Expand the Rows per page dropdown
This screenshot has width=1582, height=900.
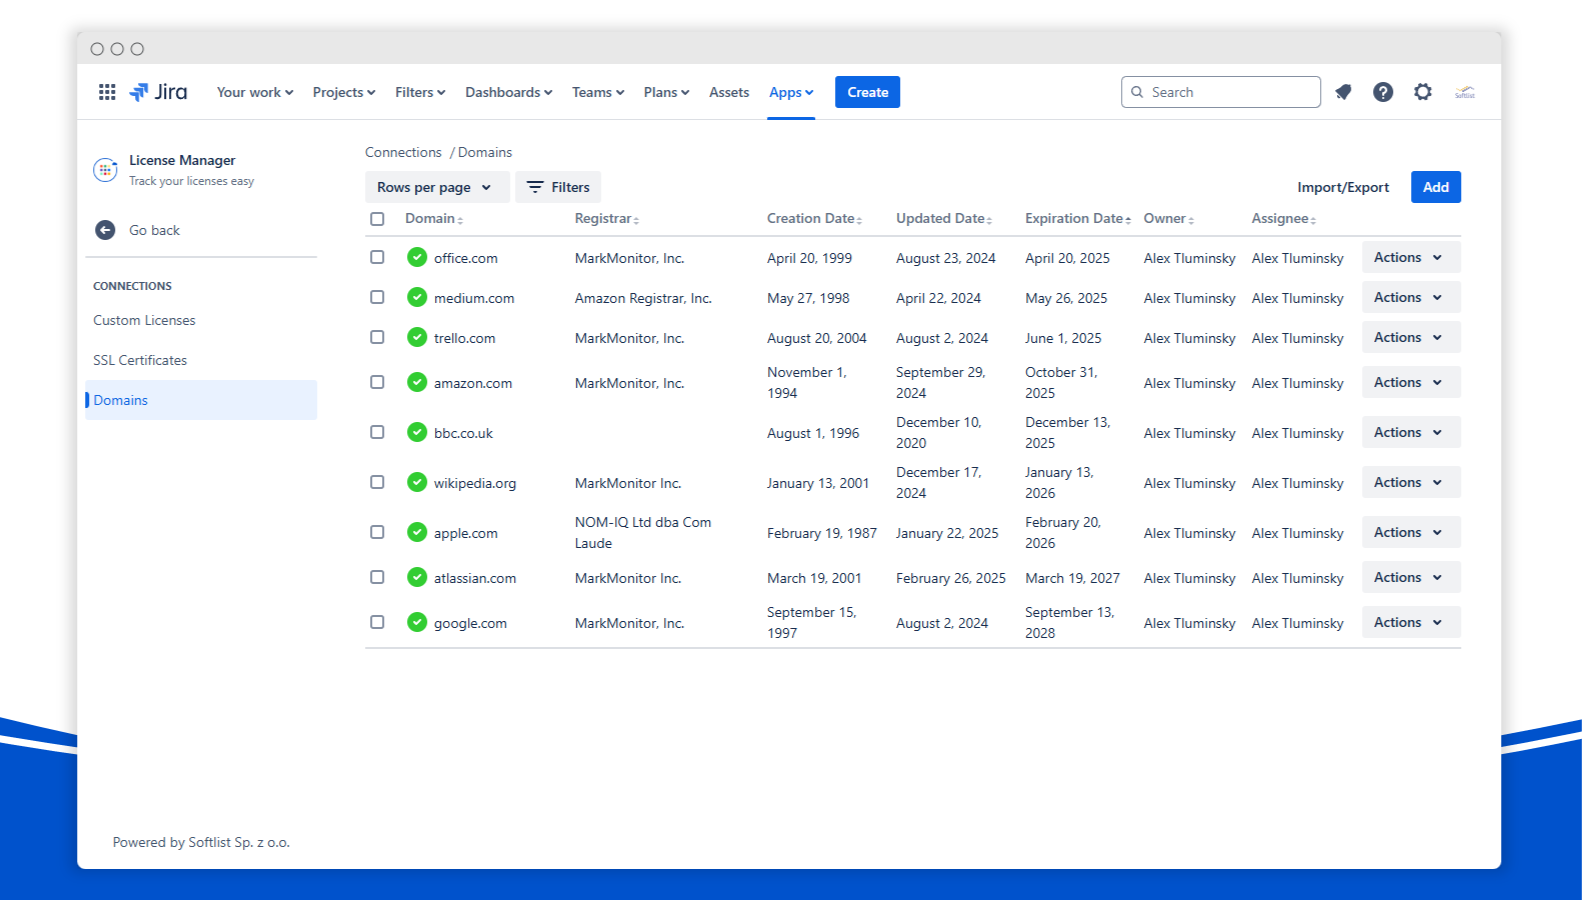coord(435,187)
